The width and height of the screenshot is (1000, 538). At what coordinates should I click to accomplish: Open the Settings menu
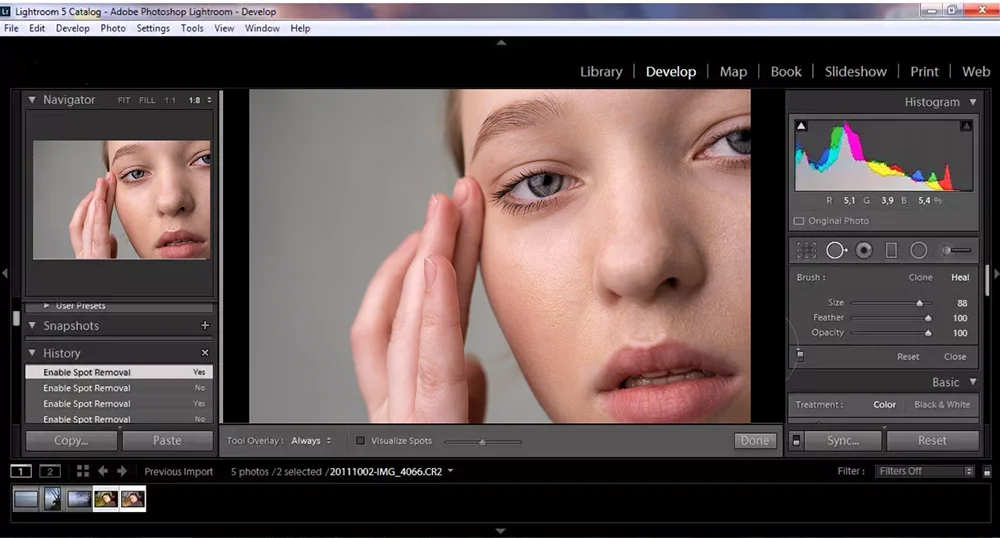click(153, 28)
